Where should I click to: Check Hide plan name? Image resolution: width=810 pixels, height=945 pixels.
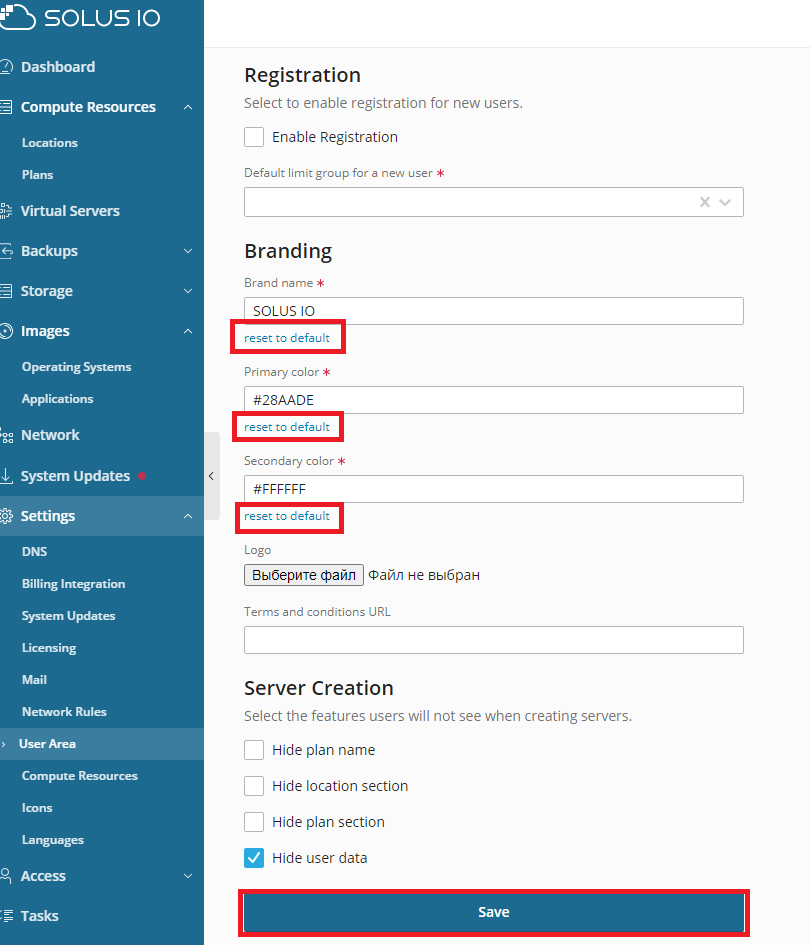coord(254,750)
